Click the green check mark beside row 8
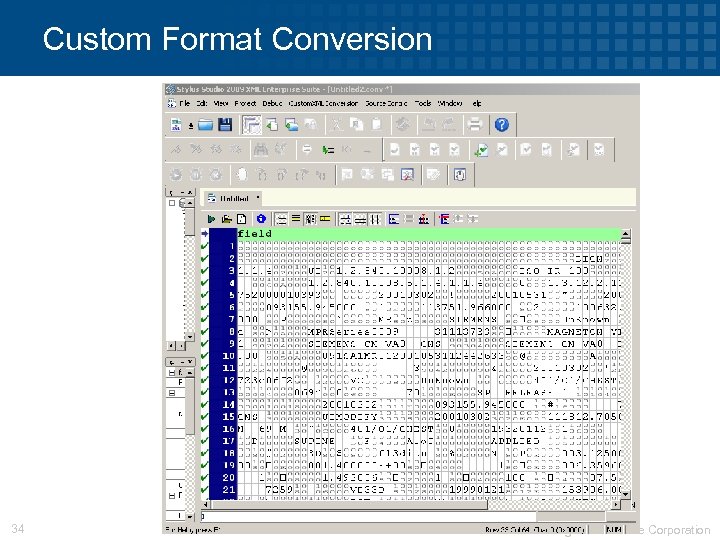The height and width of the screenshot is (540, 720). 205,331
